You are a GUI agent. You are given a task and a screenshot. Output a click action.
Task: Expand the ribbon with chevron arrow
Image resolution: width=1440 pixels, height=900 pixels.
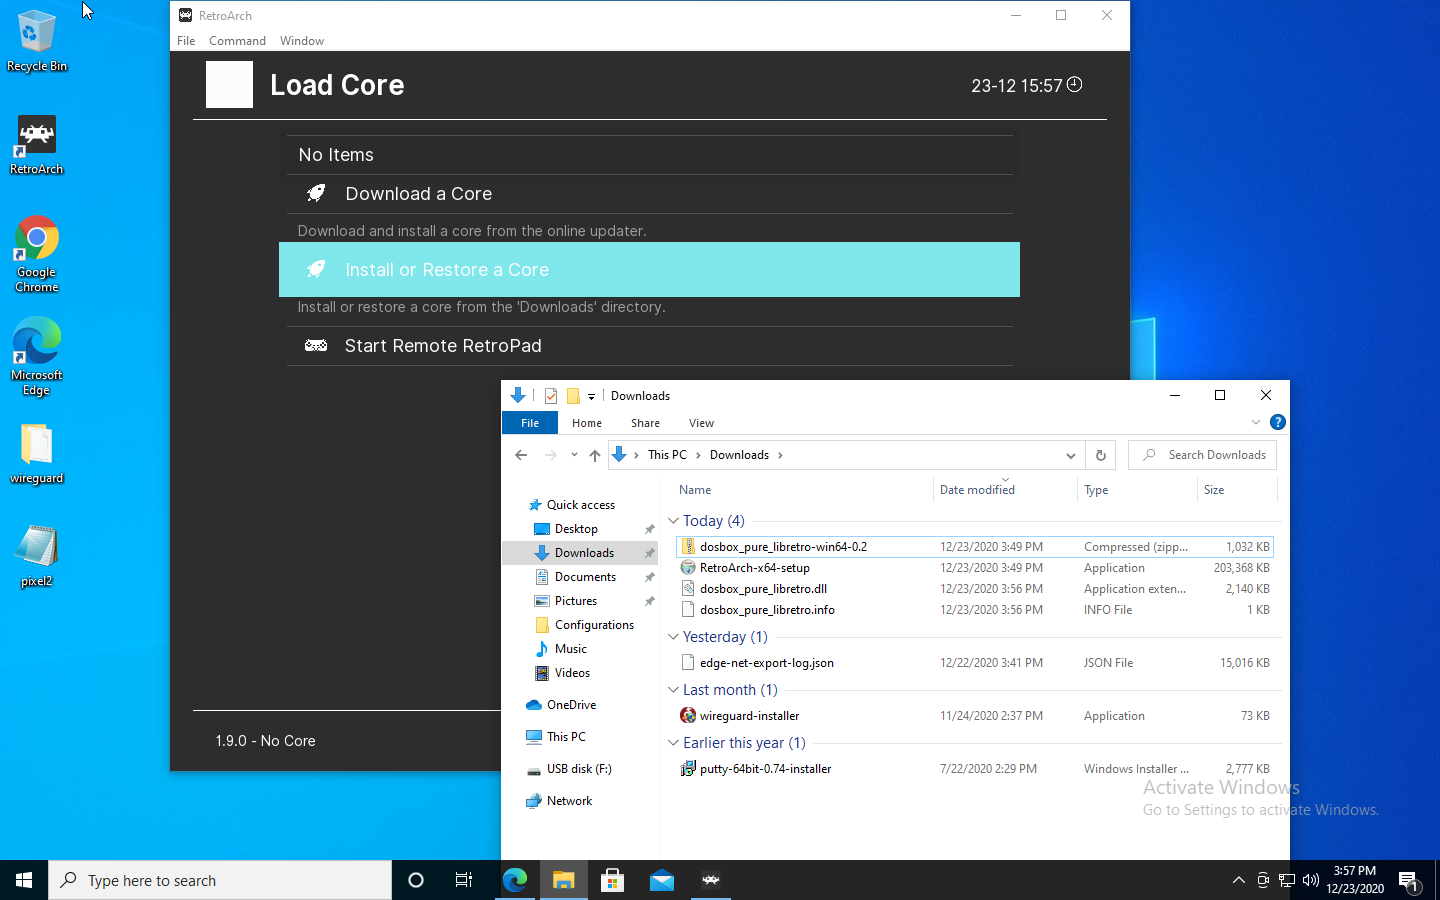point(1256,422)
